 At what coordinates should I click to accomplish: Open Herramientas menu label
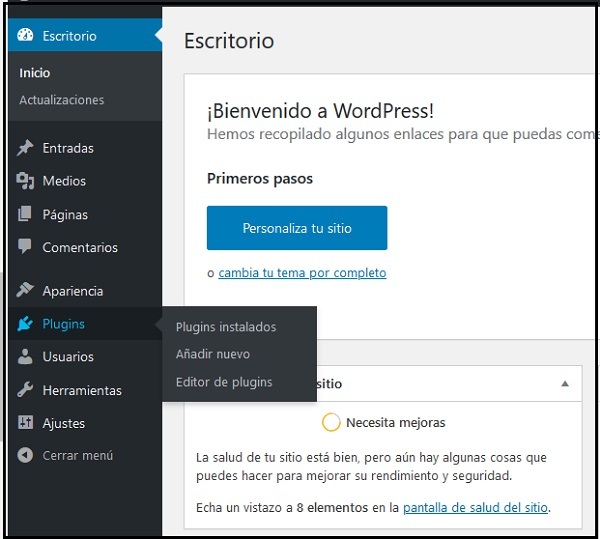point(82,390)
